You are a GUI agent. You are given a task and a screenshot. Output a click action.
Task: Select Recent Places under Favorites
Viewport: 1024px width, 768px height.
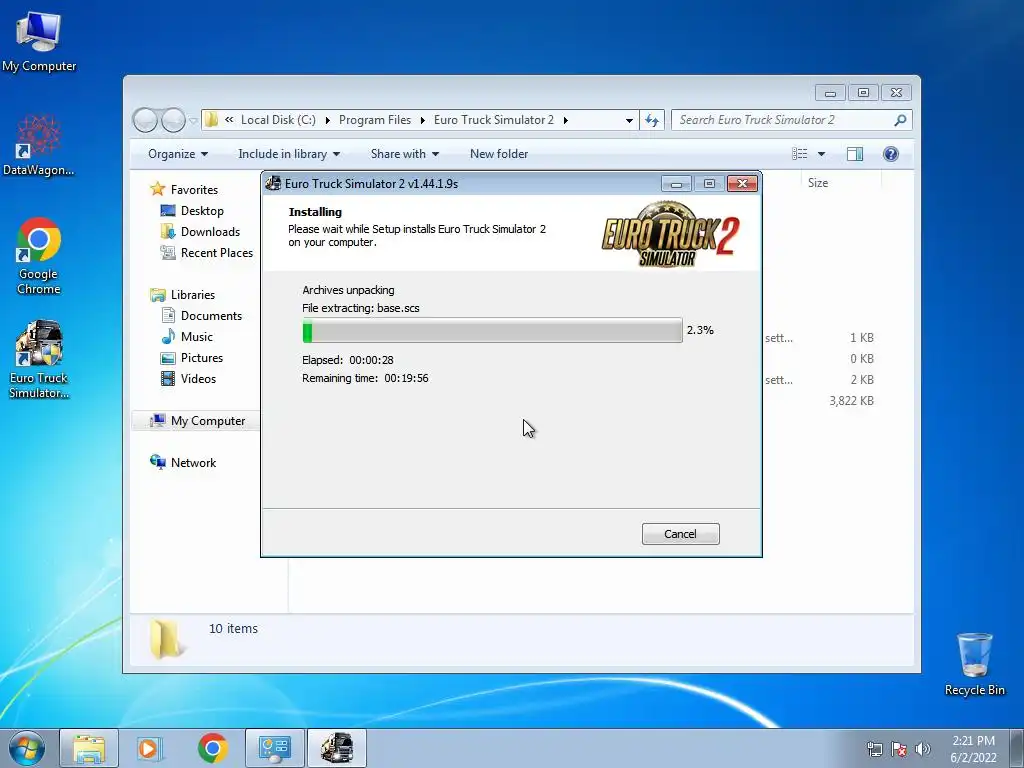click(x=216, y=253)
